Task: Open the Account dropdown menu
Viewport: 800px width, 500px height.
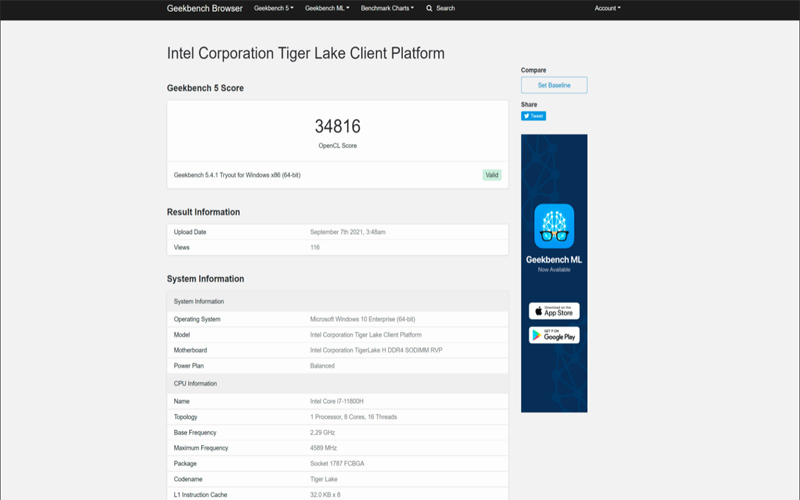Action: [607, 8]
